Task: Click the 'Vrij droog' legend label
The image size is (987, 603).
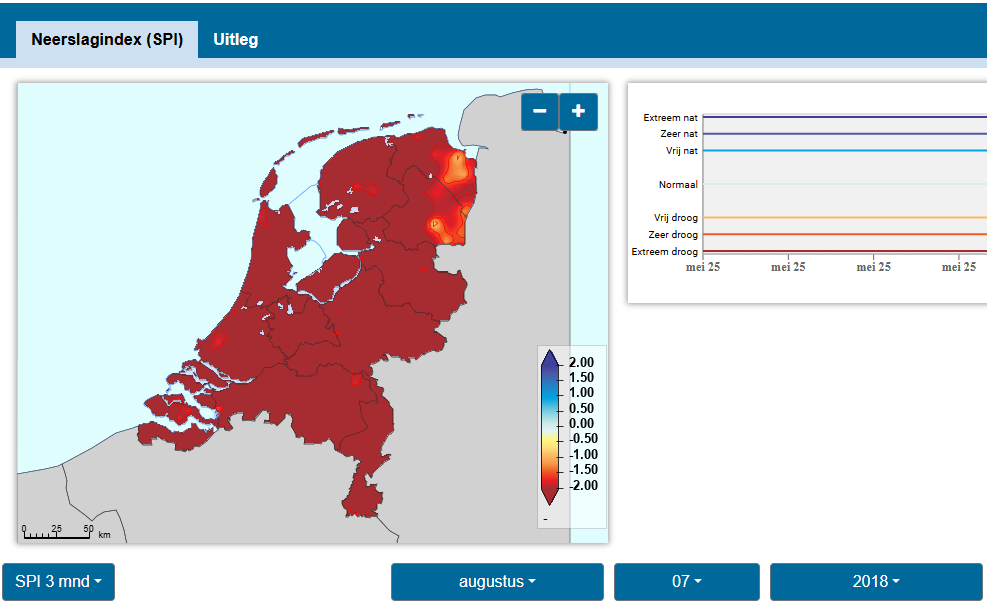Action: click(x=675, y=218)
